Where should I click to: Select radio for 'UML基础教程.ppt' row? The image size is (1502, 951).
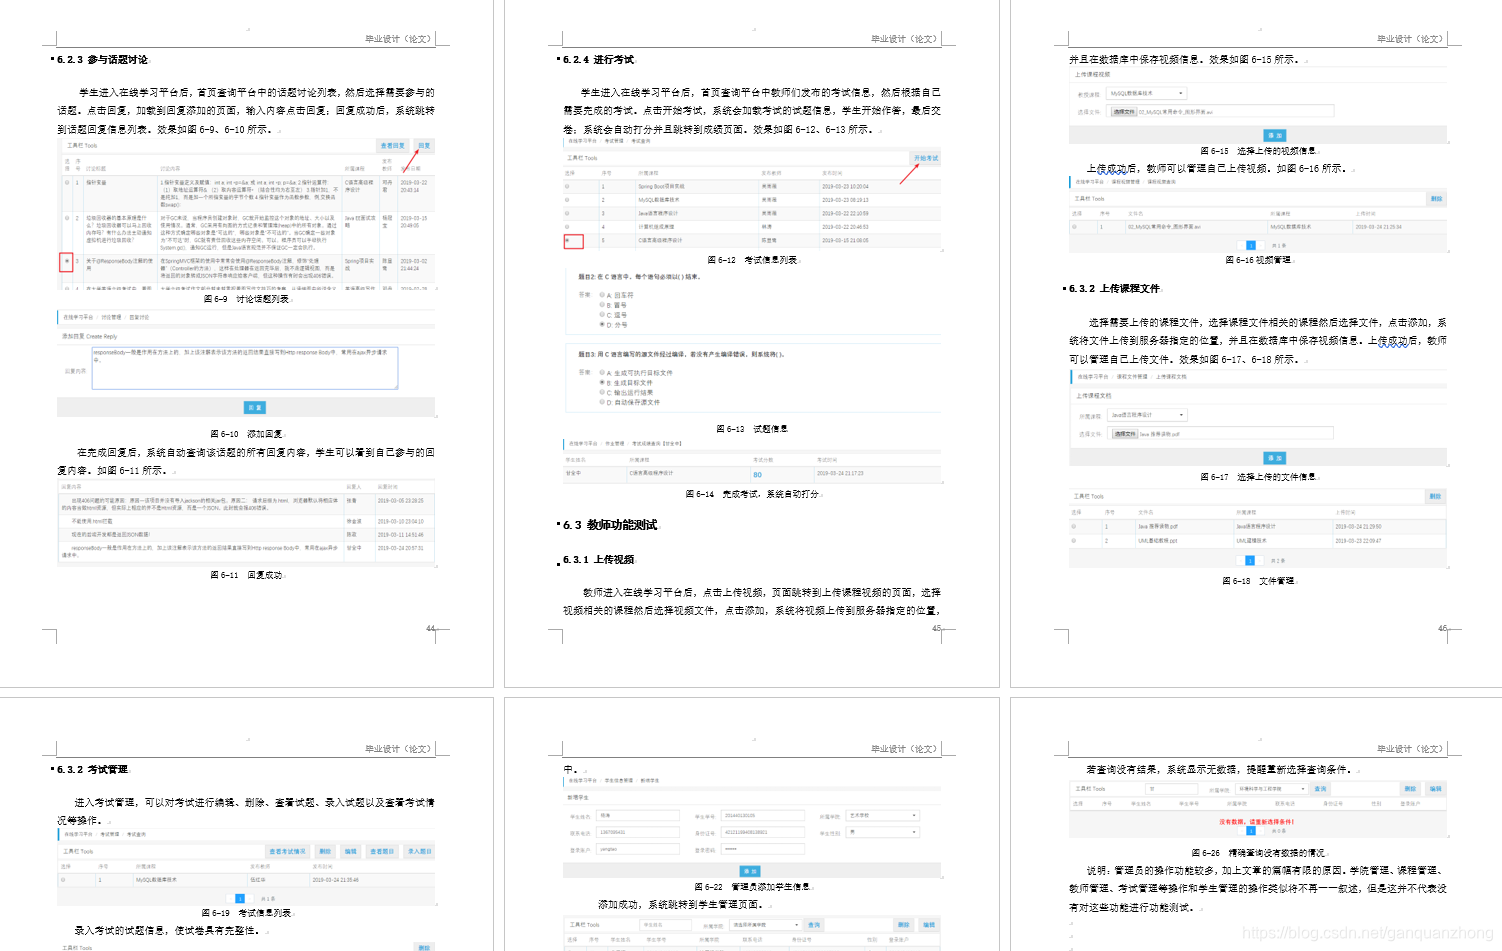coord(1075,541)
